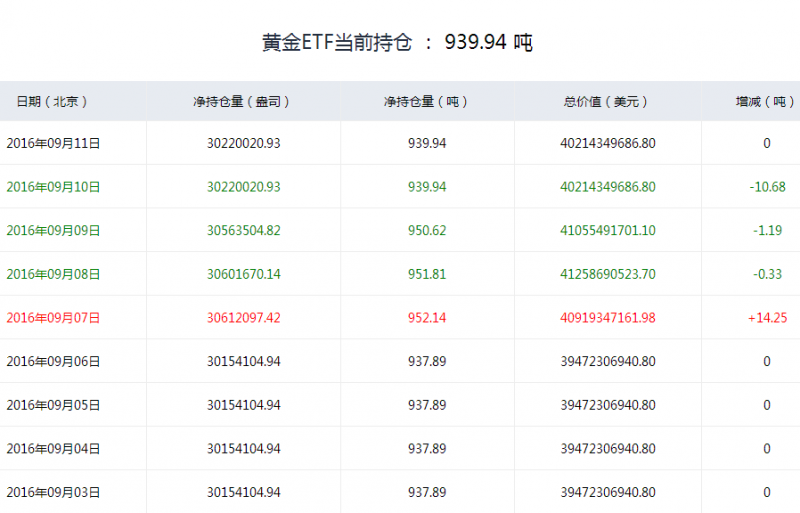Image resolution: width=800 pixels, height=513 pixels.
Task: Select the date cell 2016年09月08日
Action: click(x=53, y=274)
